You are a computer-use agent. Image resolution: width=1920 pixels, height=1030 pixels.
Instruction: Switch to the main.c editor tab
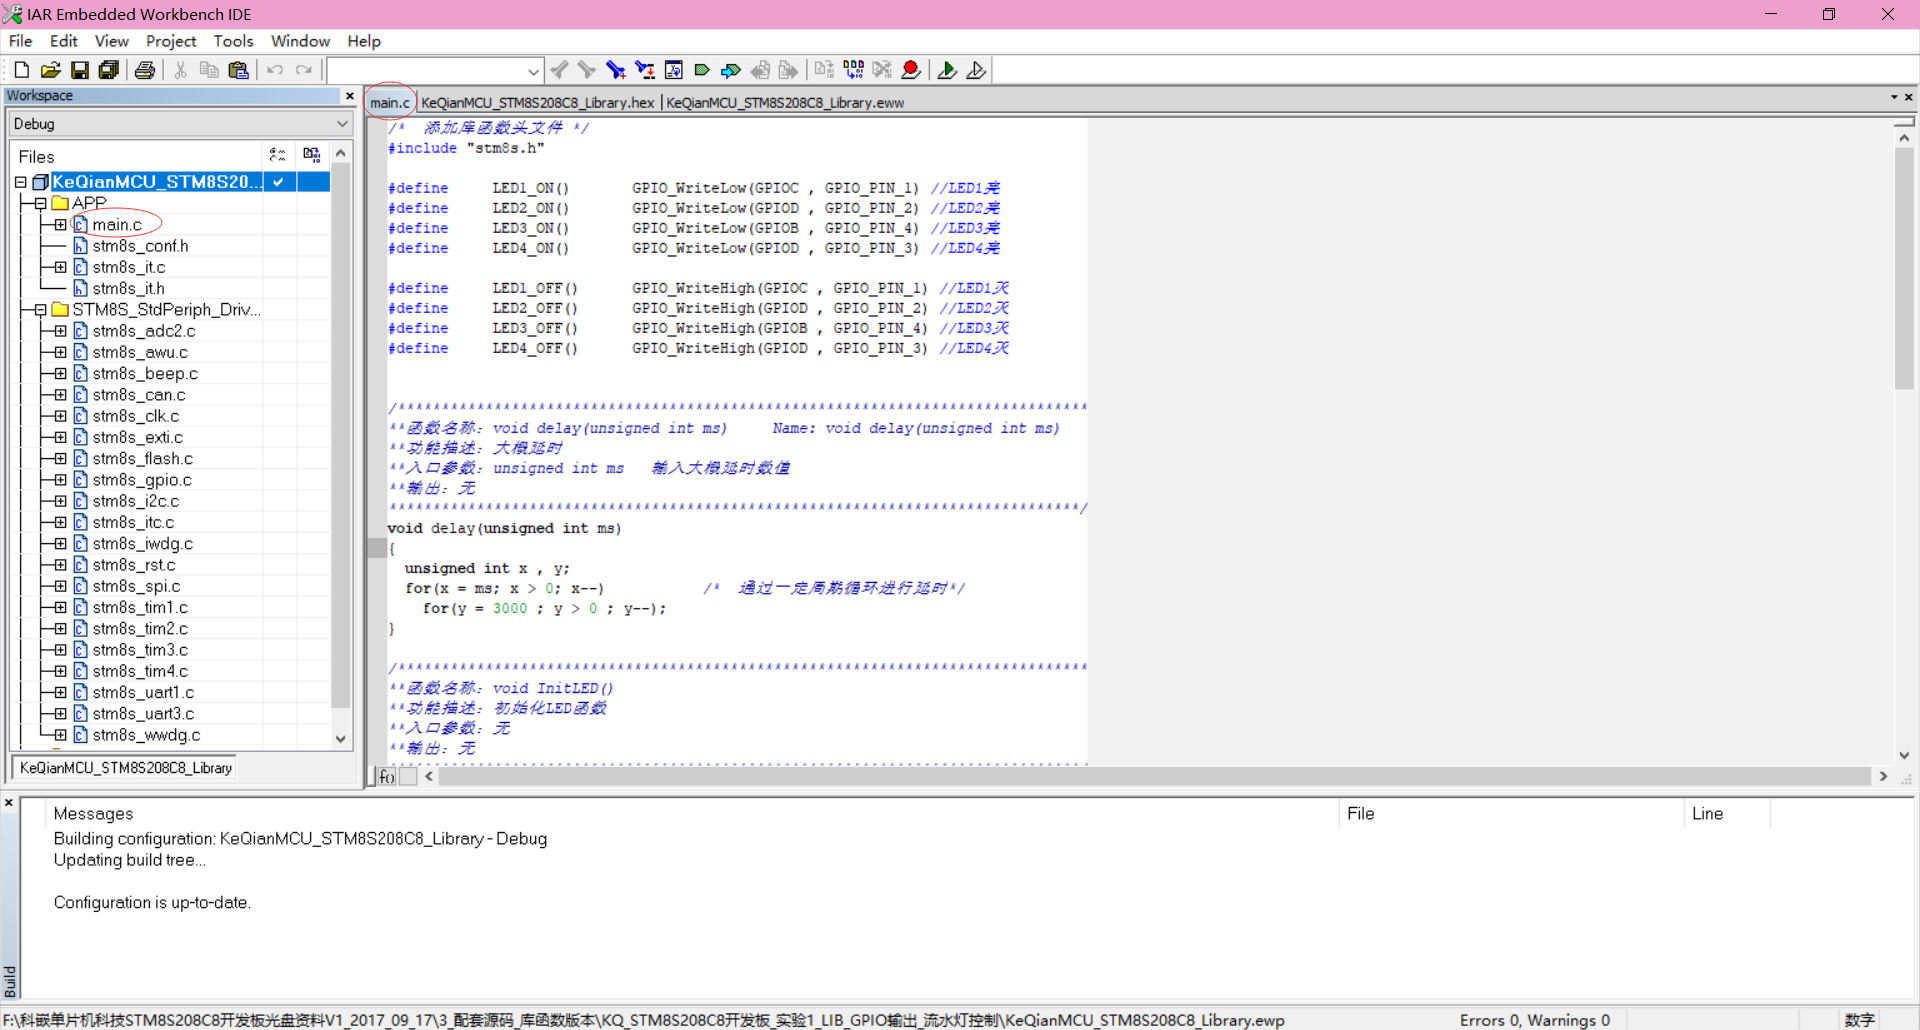tap(390, 103)
